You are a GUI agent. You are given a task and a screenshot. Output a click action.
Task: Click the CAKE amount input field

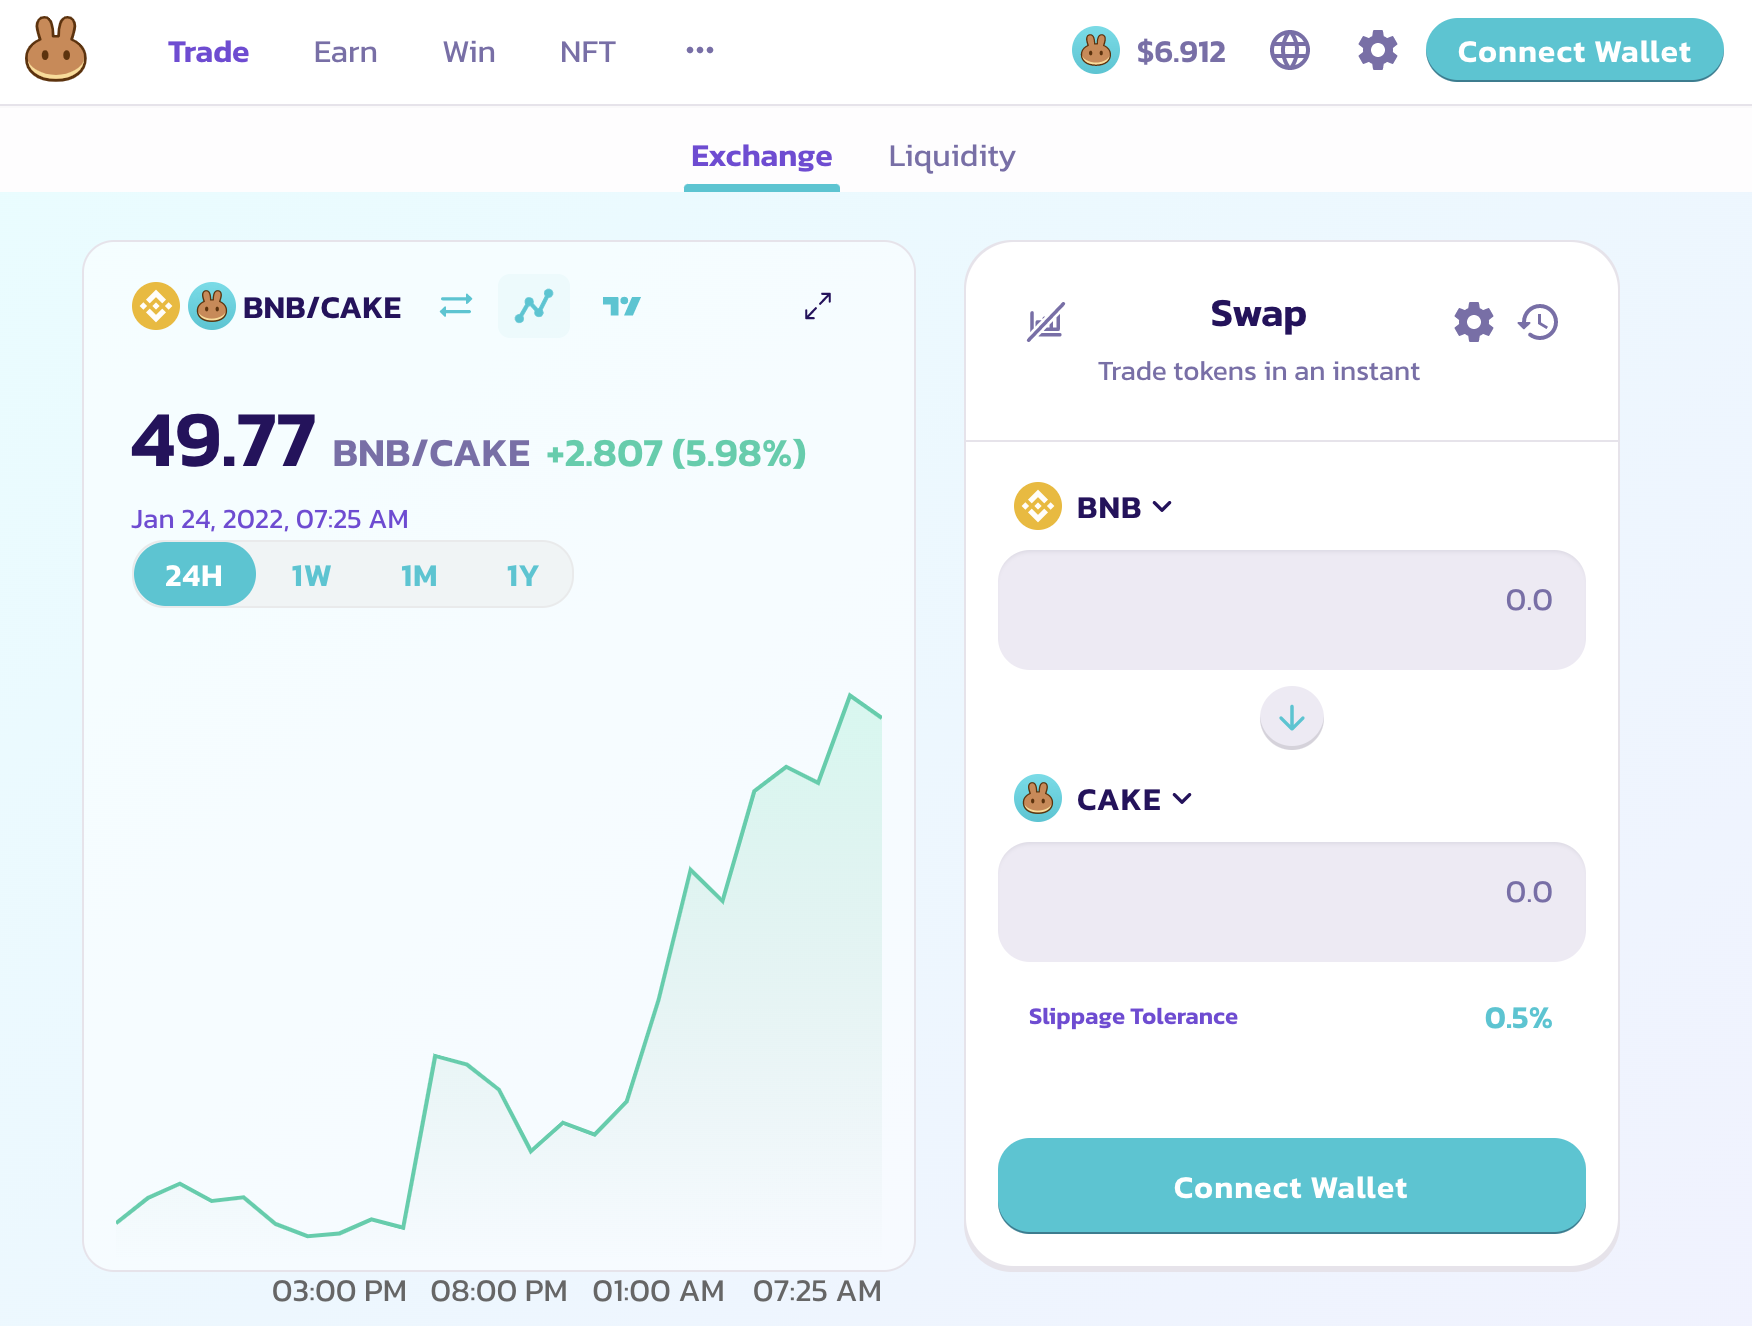click(x=1292, y=902)
